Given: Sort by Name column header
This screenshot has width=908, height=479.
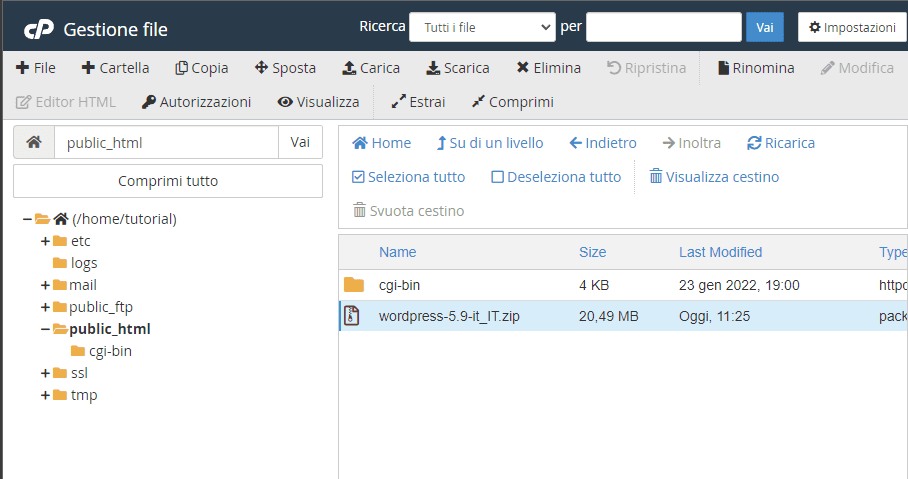Looking at the screenshot, I should (x=397, y=252).
